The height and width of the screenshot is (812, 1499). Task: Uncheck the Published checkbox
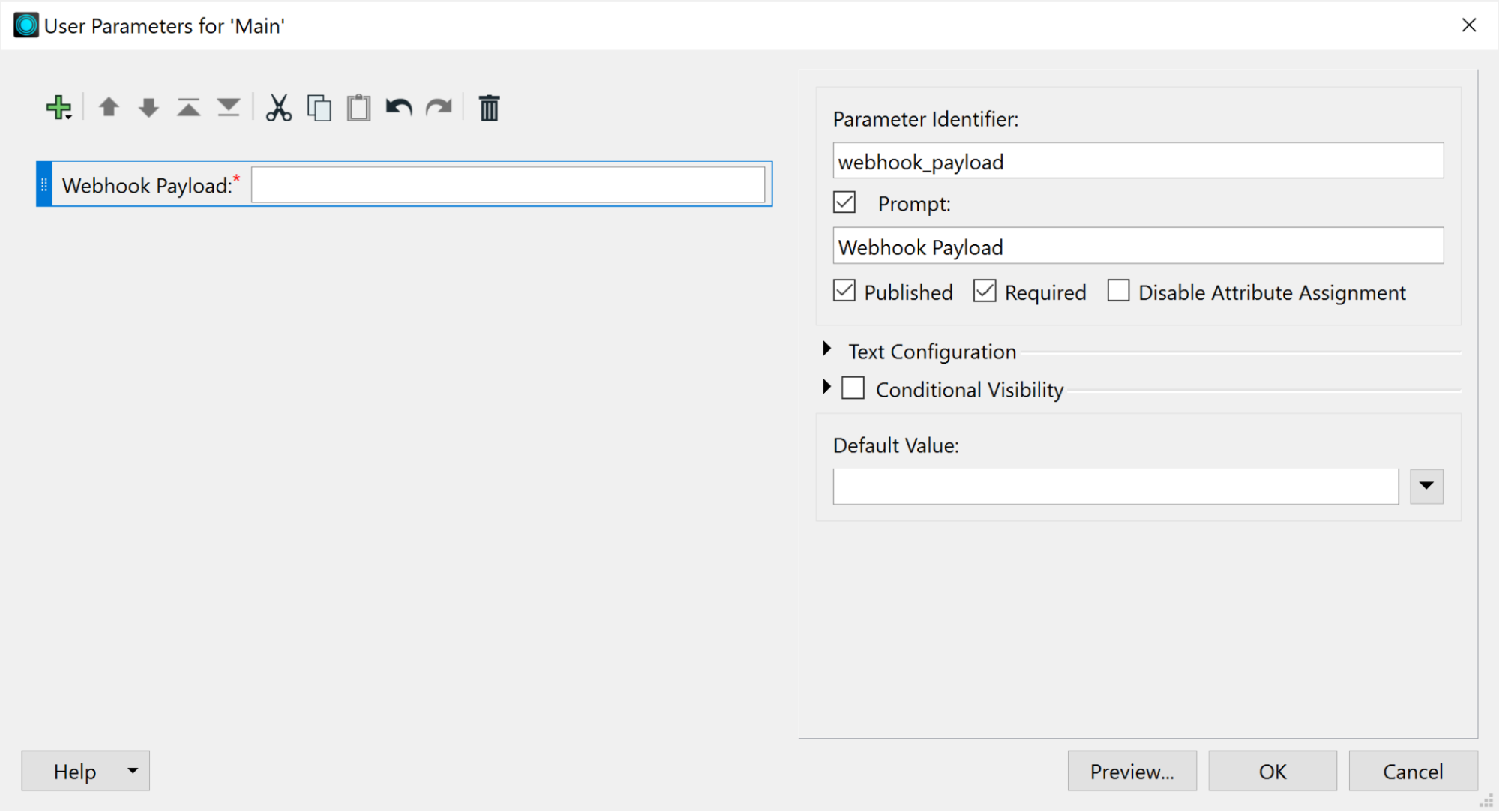(x=844, y=291)
